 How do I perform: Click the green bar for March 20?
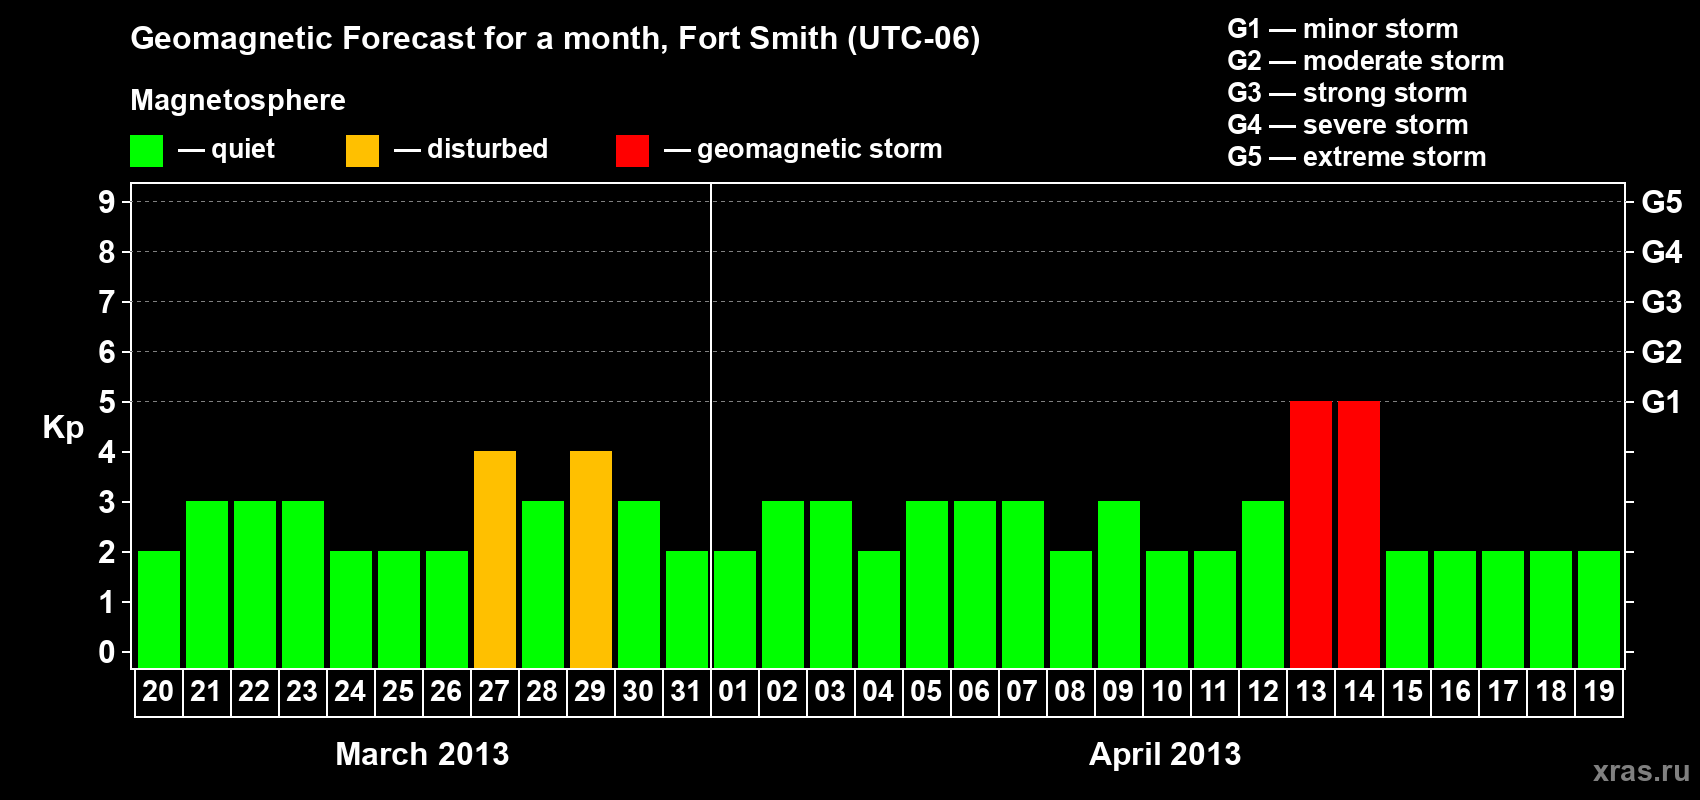point(159,609)
